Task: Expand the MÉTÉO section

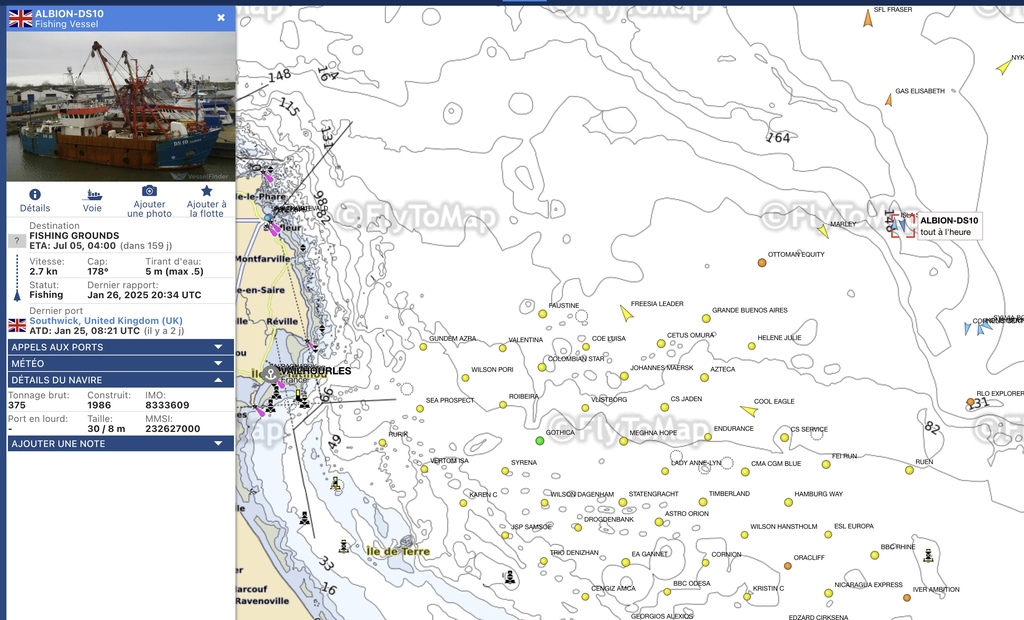Action: pyautogui.click(x=121, y=363)
